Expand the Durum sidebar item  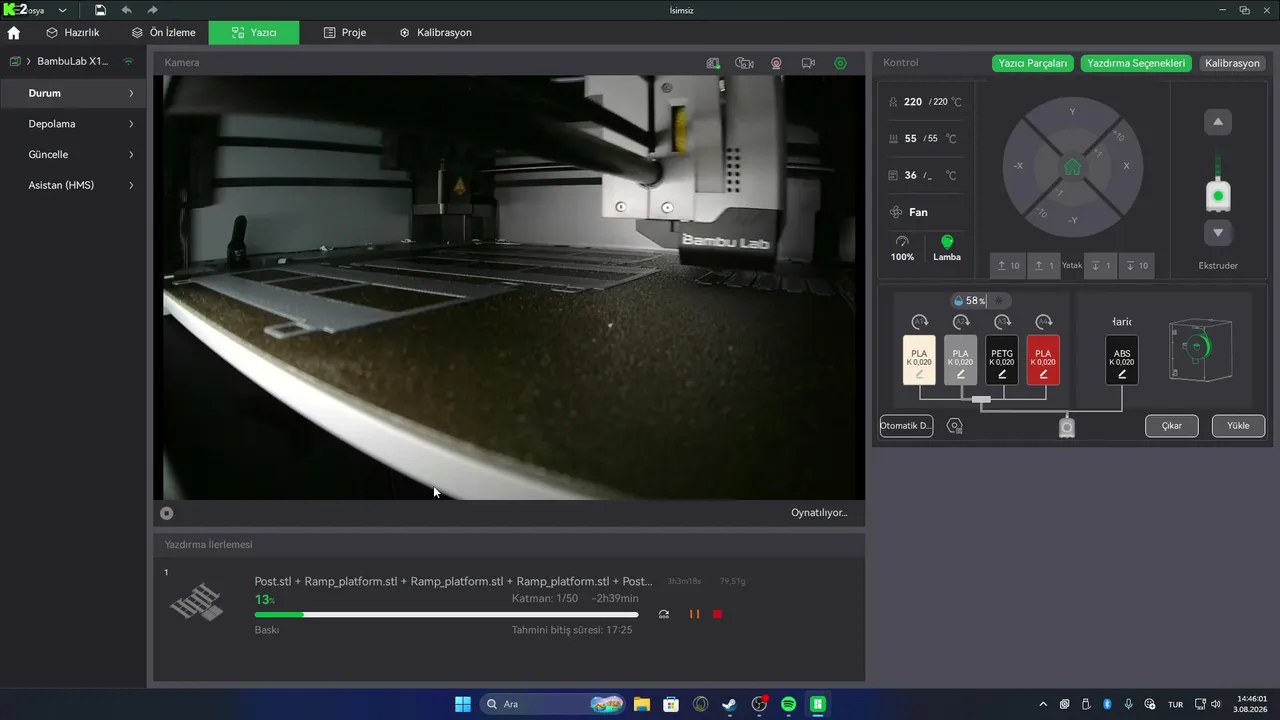(131, 93)
